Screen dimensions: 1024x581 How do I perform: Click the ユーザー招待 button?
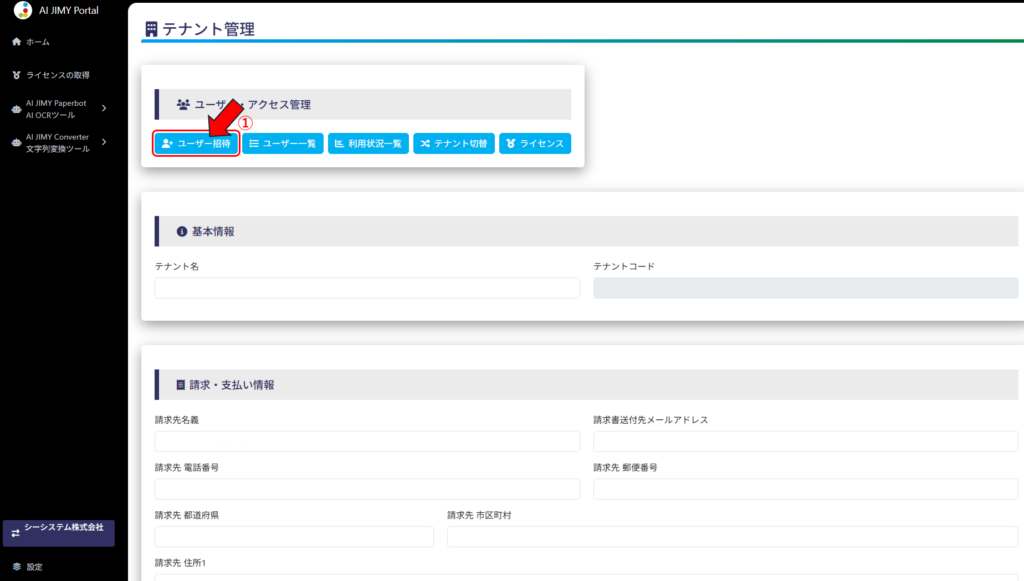pyautogui.click(x=196, y=144)
